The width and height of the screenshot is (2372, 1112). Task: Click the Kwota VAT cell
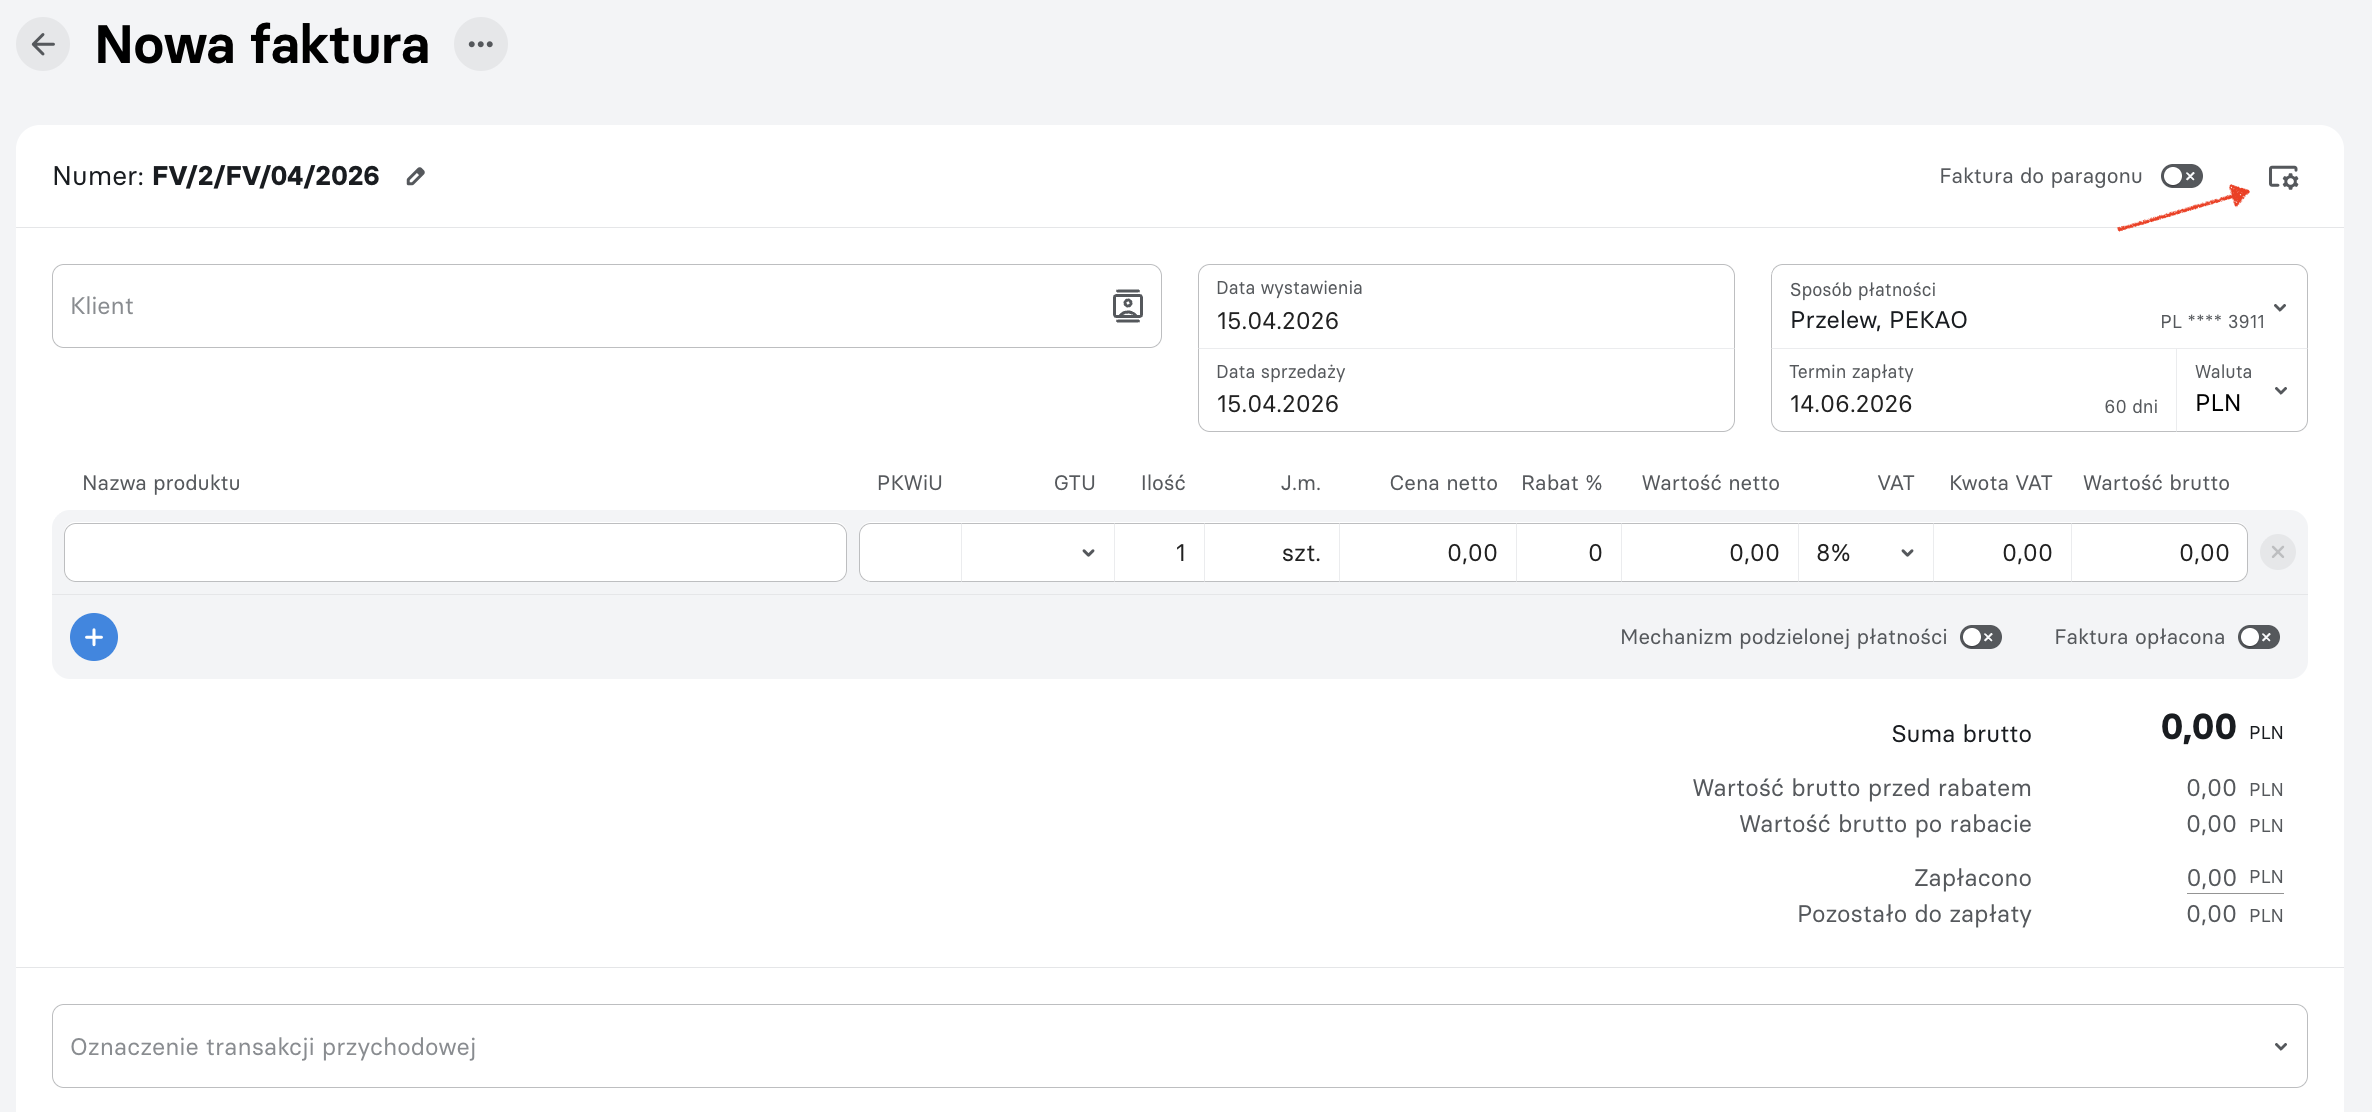[2002, 552]
